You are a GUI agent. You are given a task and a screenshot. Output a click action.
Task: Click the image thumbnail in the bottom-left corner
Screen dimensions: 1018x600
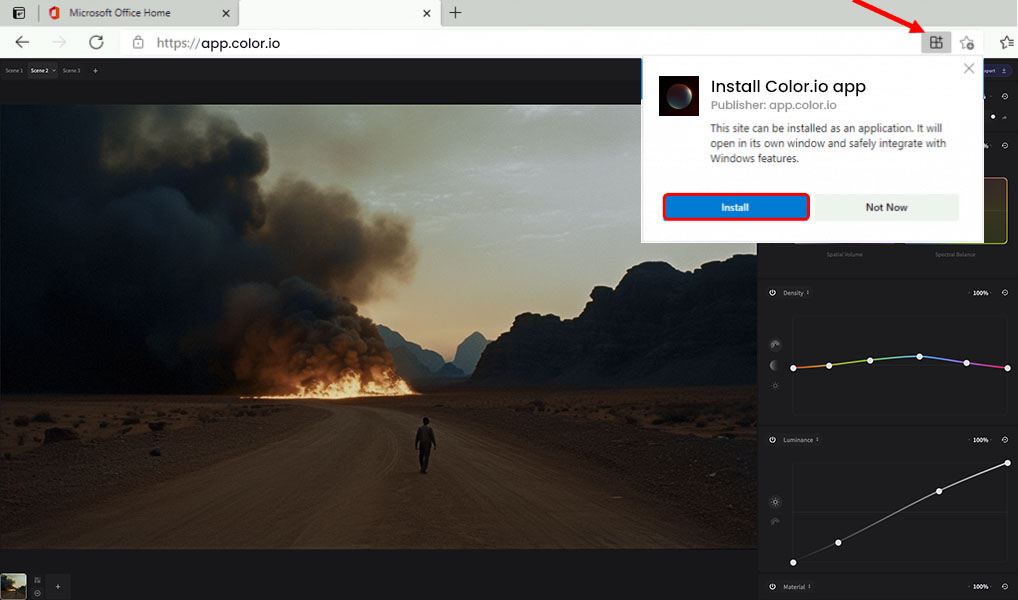[13, 586]
